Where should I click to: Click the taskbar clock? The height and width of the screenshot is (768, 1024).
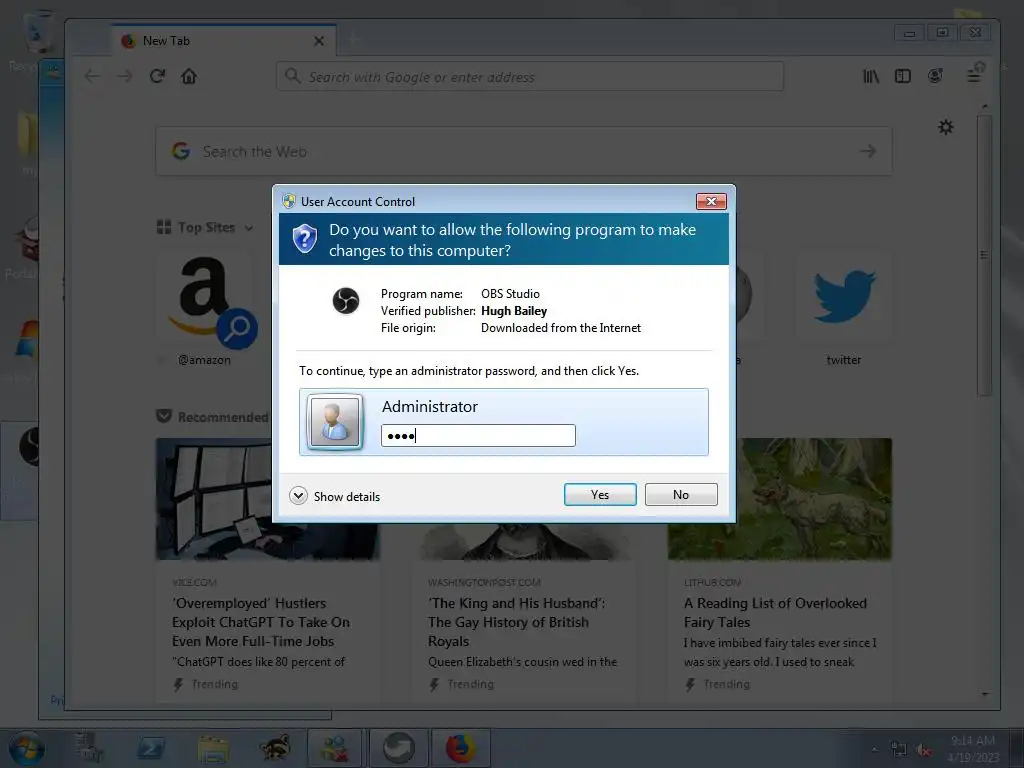click(973, 748)
